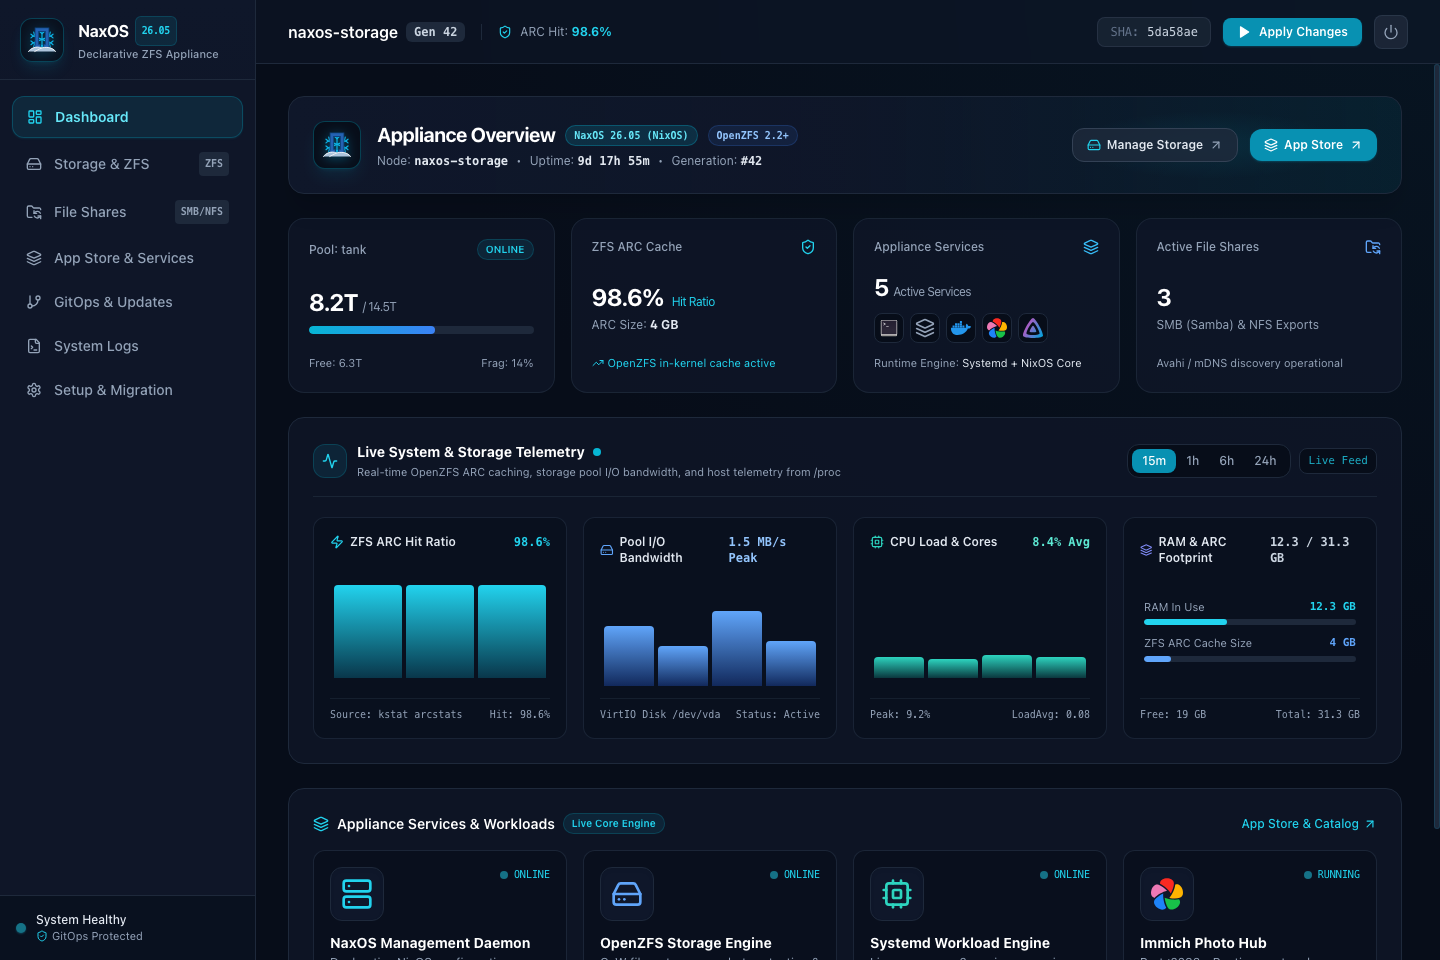
Task: Click the Immich Photo Hub pinwheel icon
Action: point(1167,894)
